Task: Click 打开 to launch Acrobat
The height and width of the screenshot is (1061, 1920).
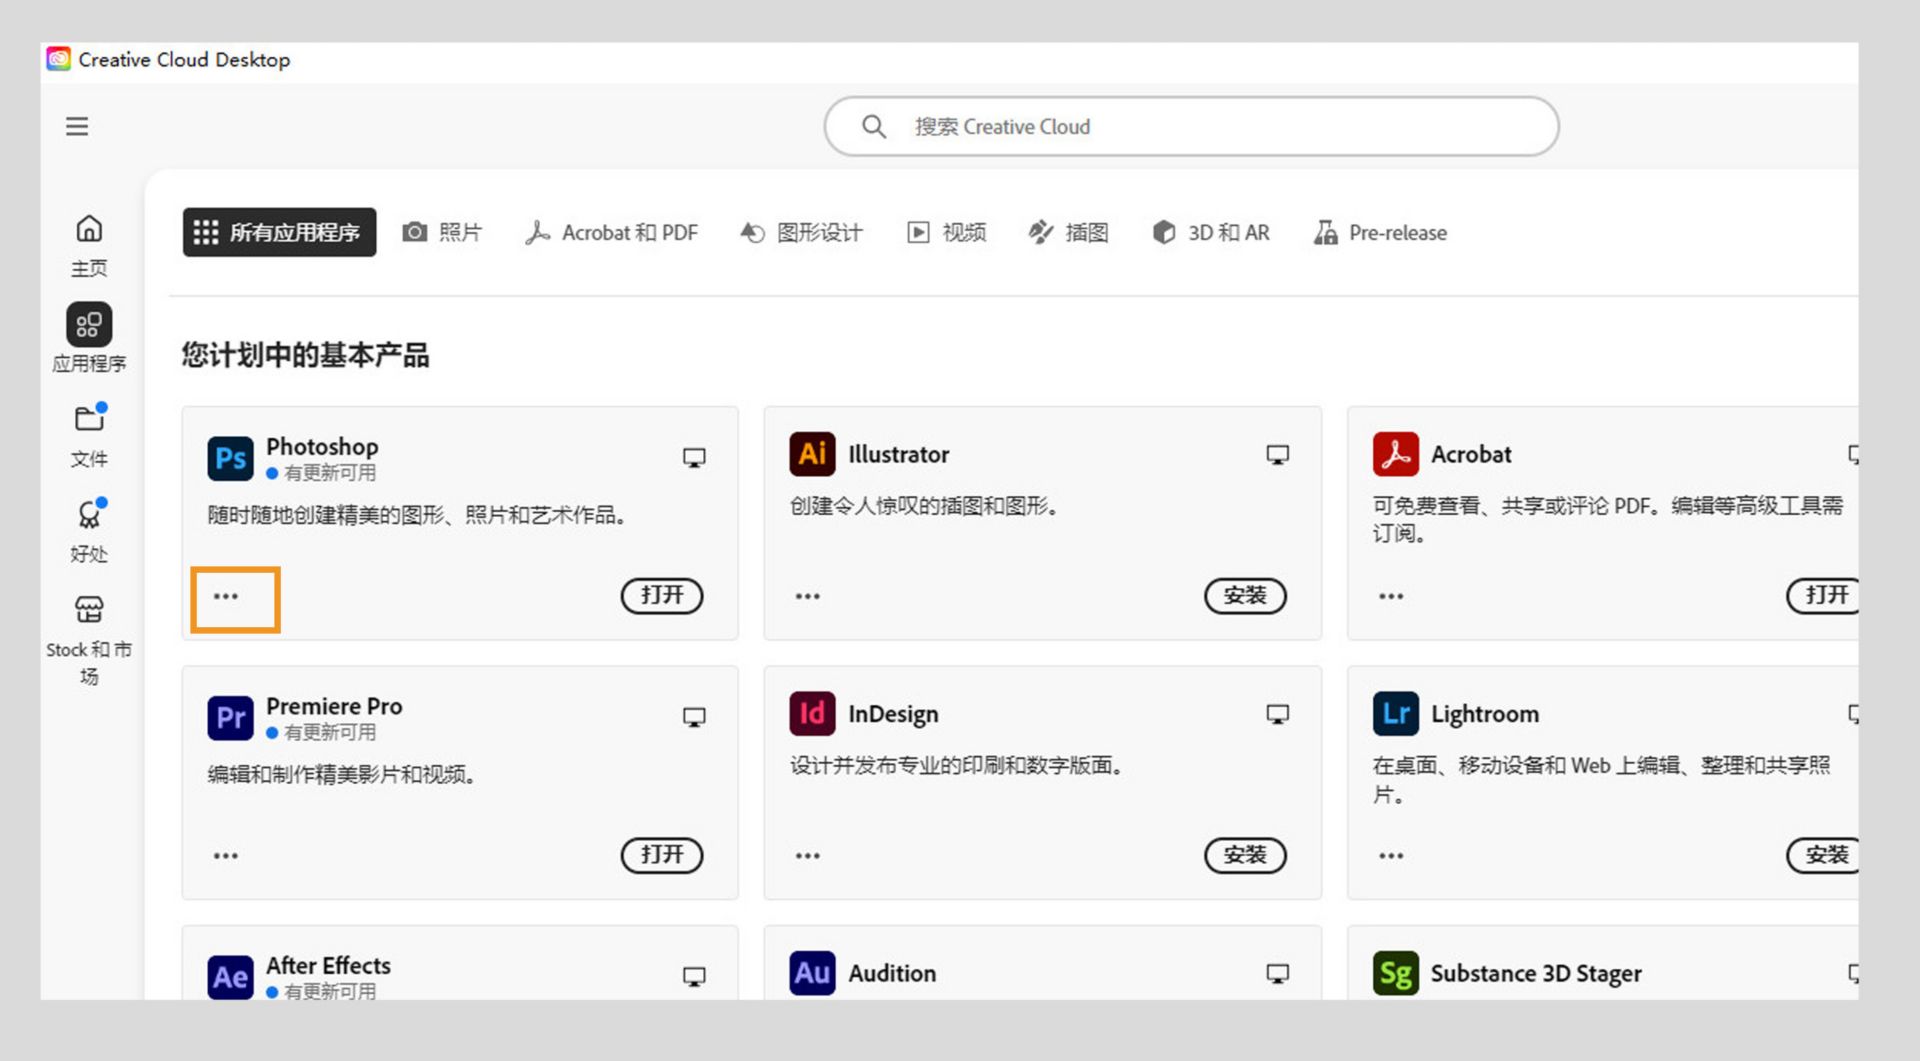Action: tap(1823, 595)
